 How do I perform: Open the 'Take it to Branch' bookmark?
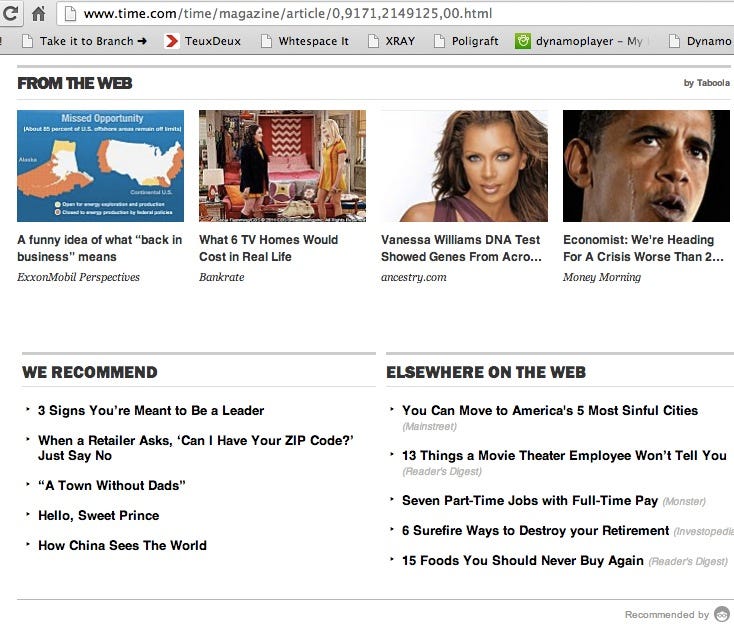(85, 41)
